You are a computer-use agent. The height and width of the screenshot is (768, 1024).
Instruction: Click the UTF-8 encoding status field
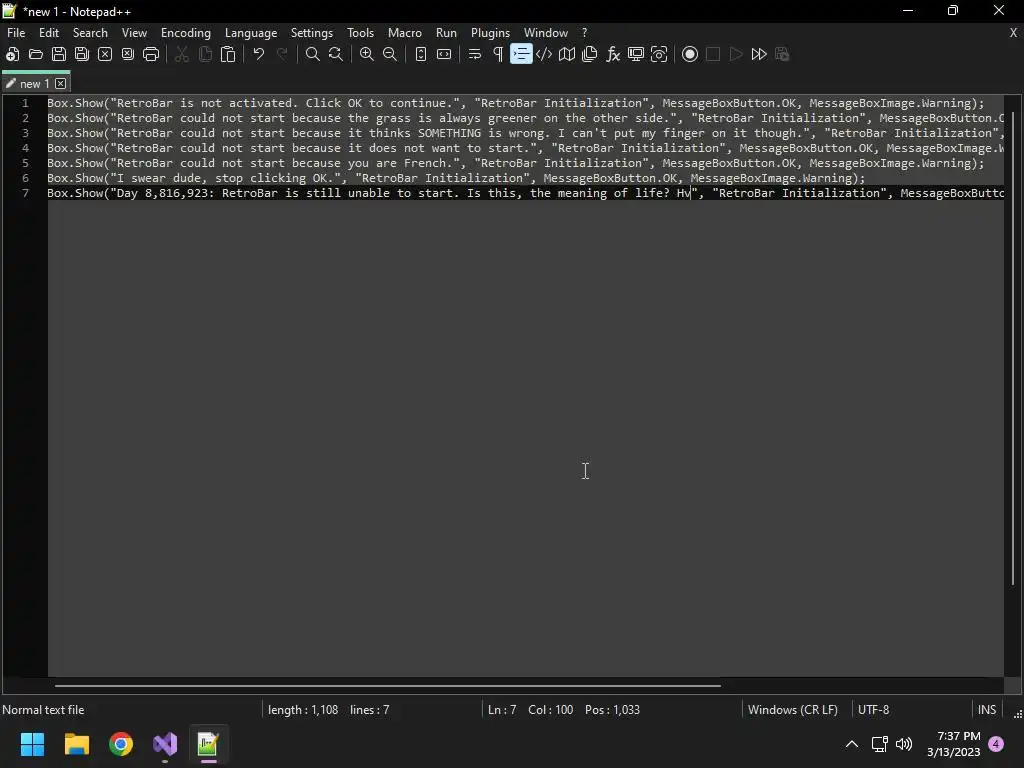pos(874,710)
